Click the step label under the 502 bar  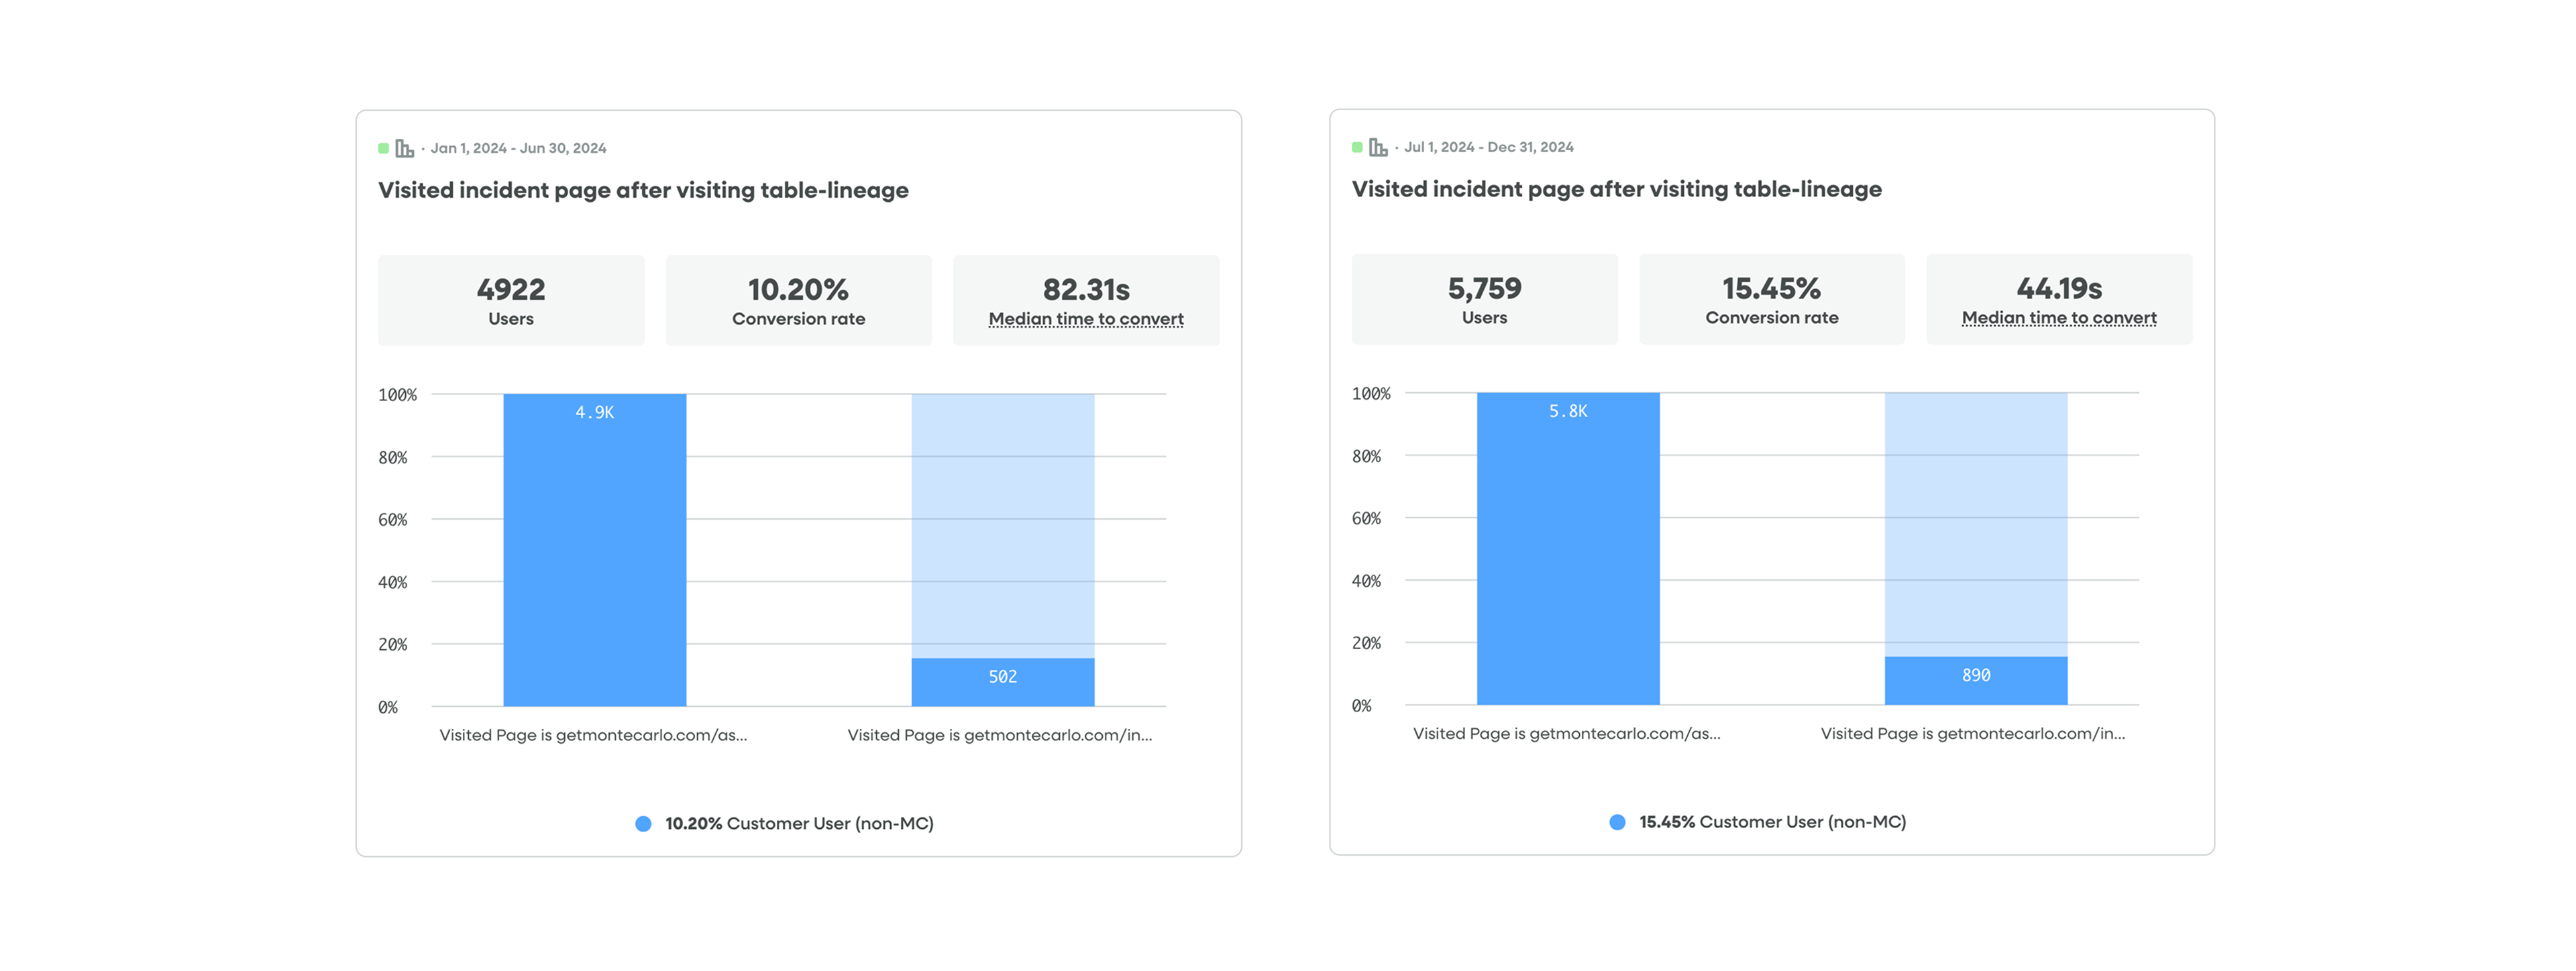coord(1000,735)
